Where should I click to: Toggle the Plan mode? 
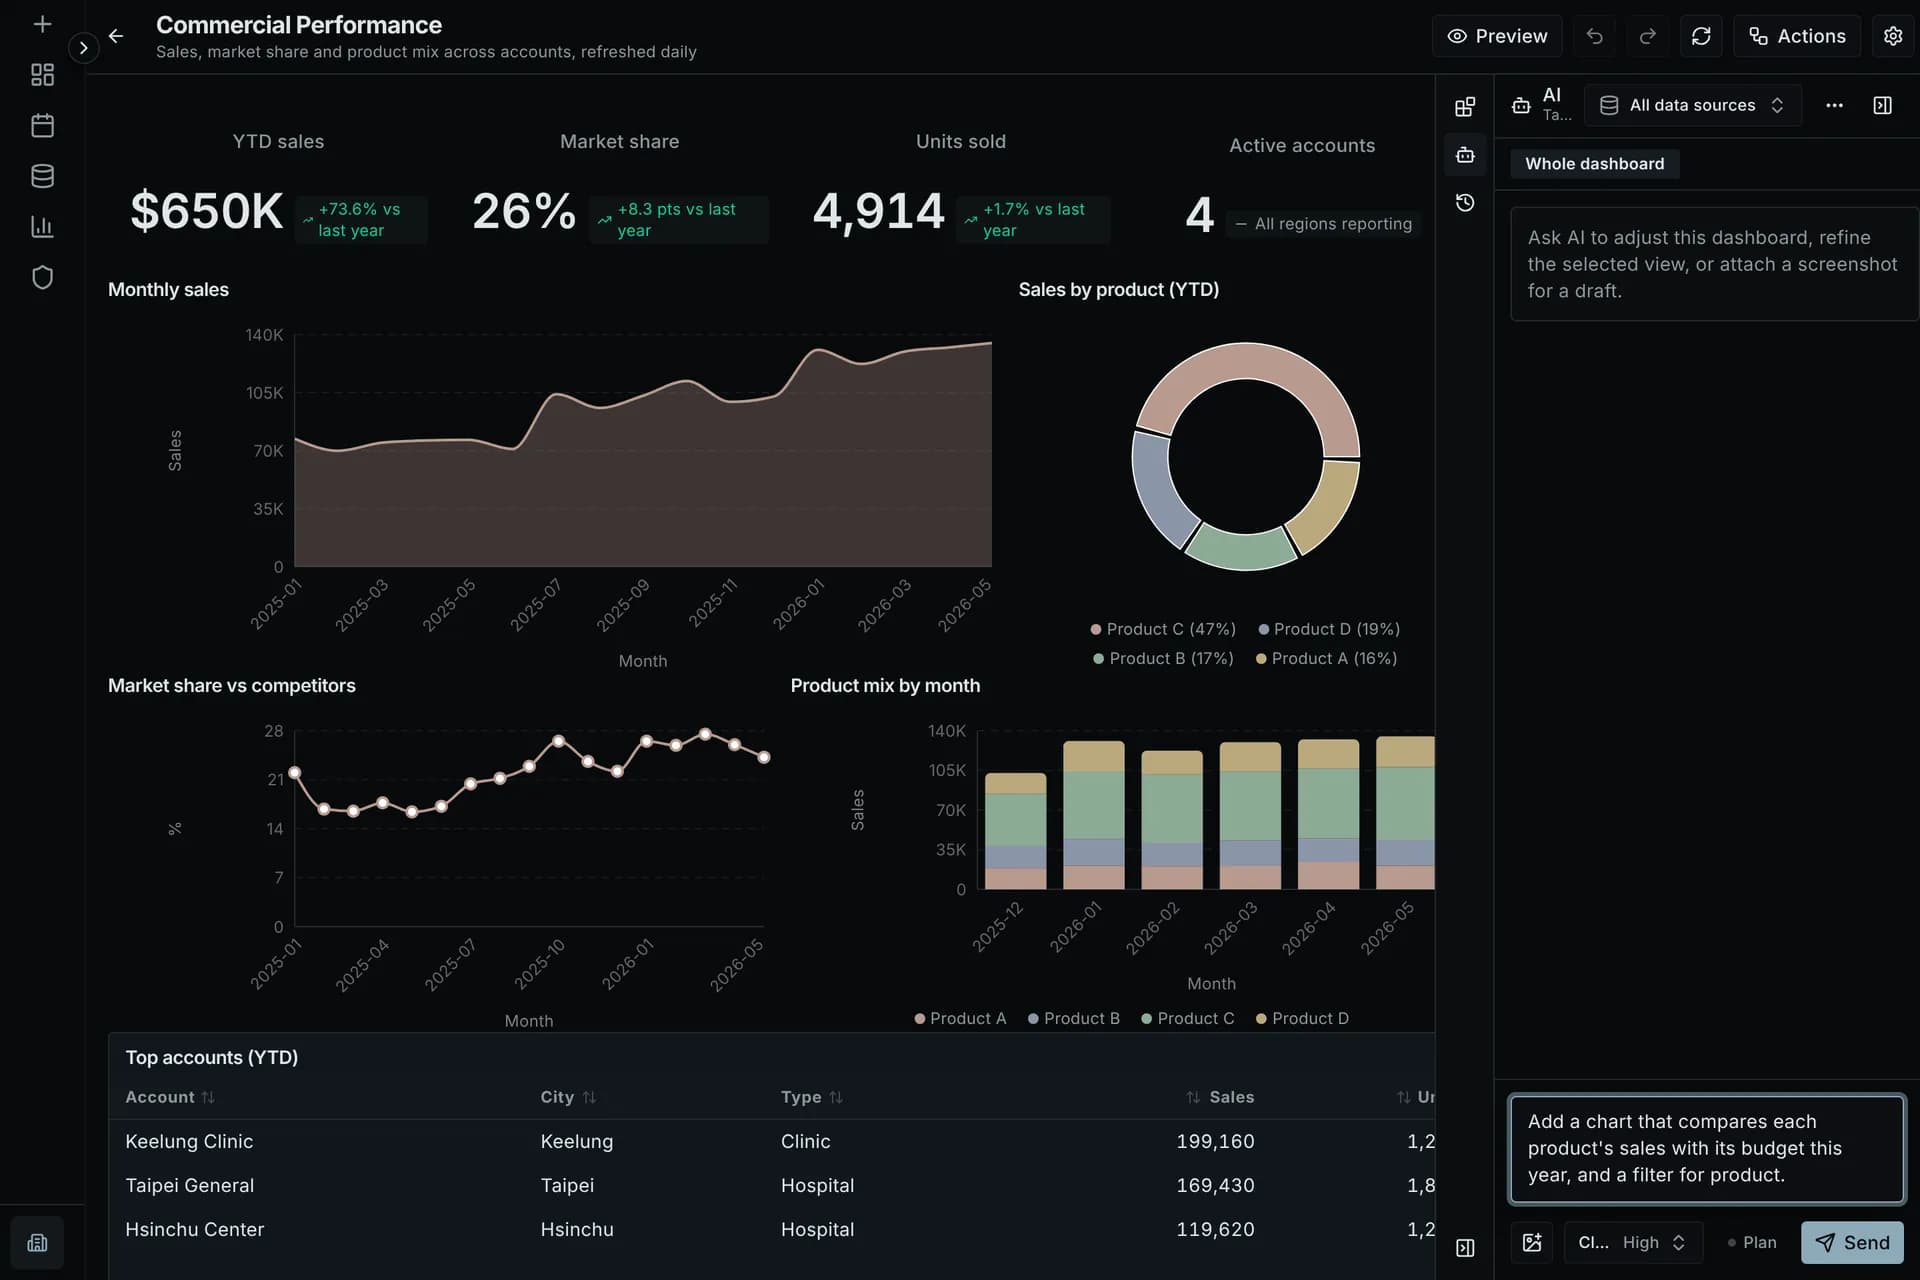click(1752, 1242)
